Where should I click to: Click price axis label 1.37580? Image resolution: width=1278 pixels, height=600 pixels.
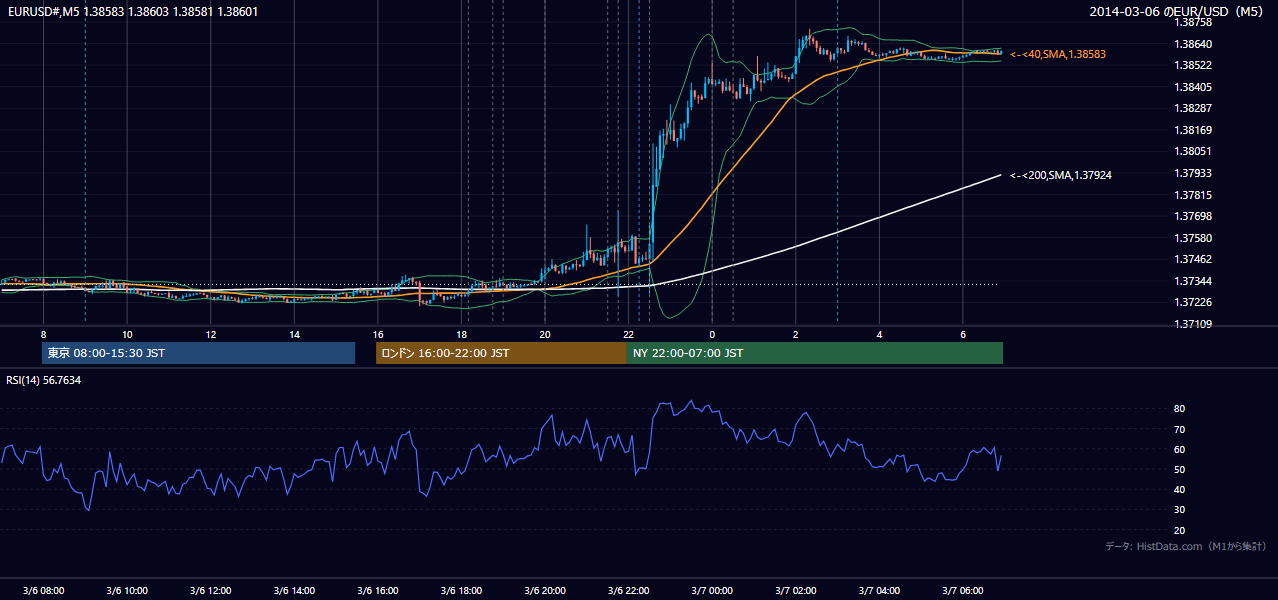1192,238
